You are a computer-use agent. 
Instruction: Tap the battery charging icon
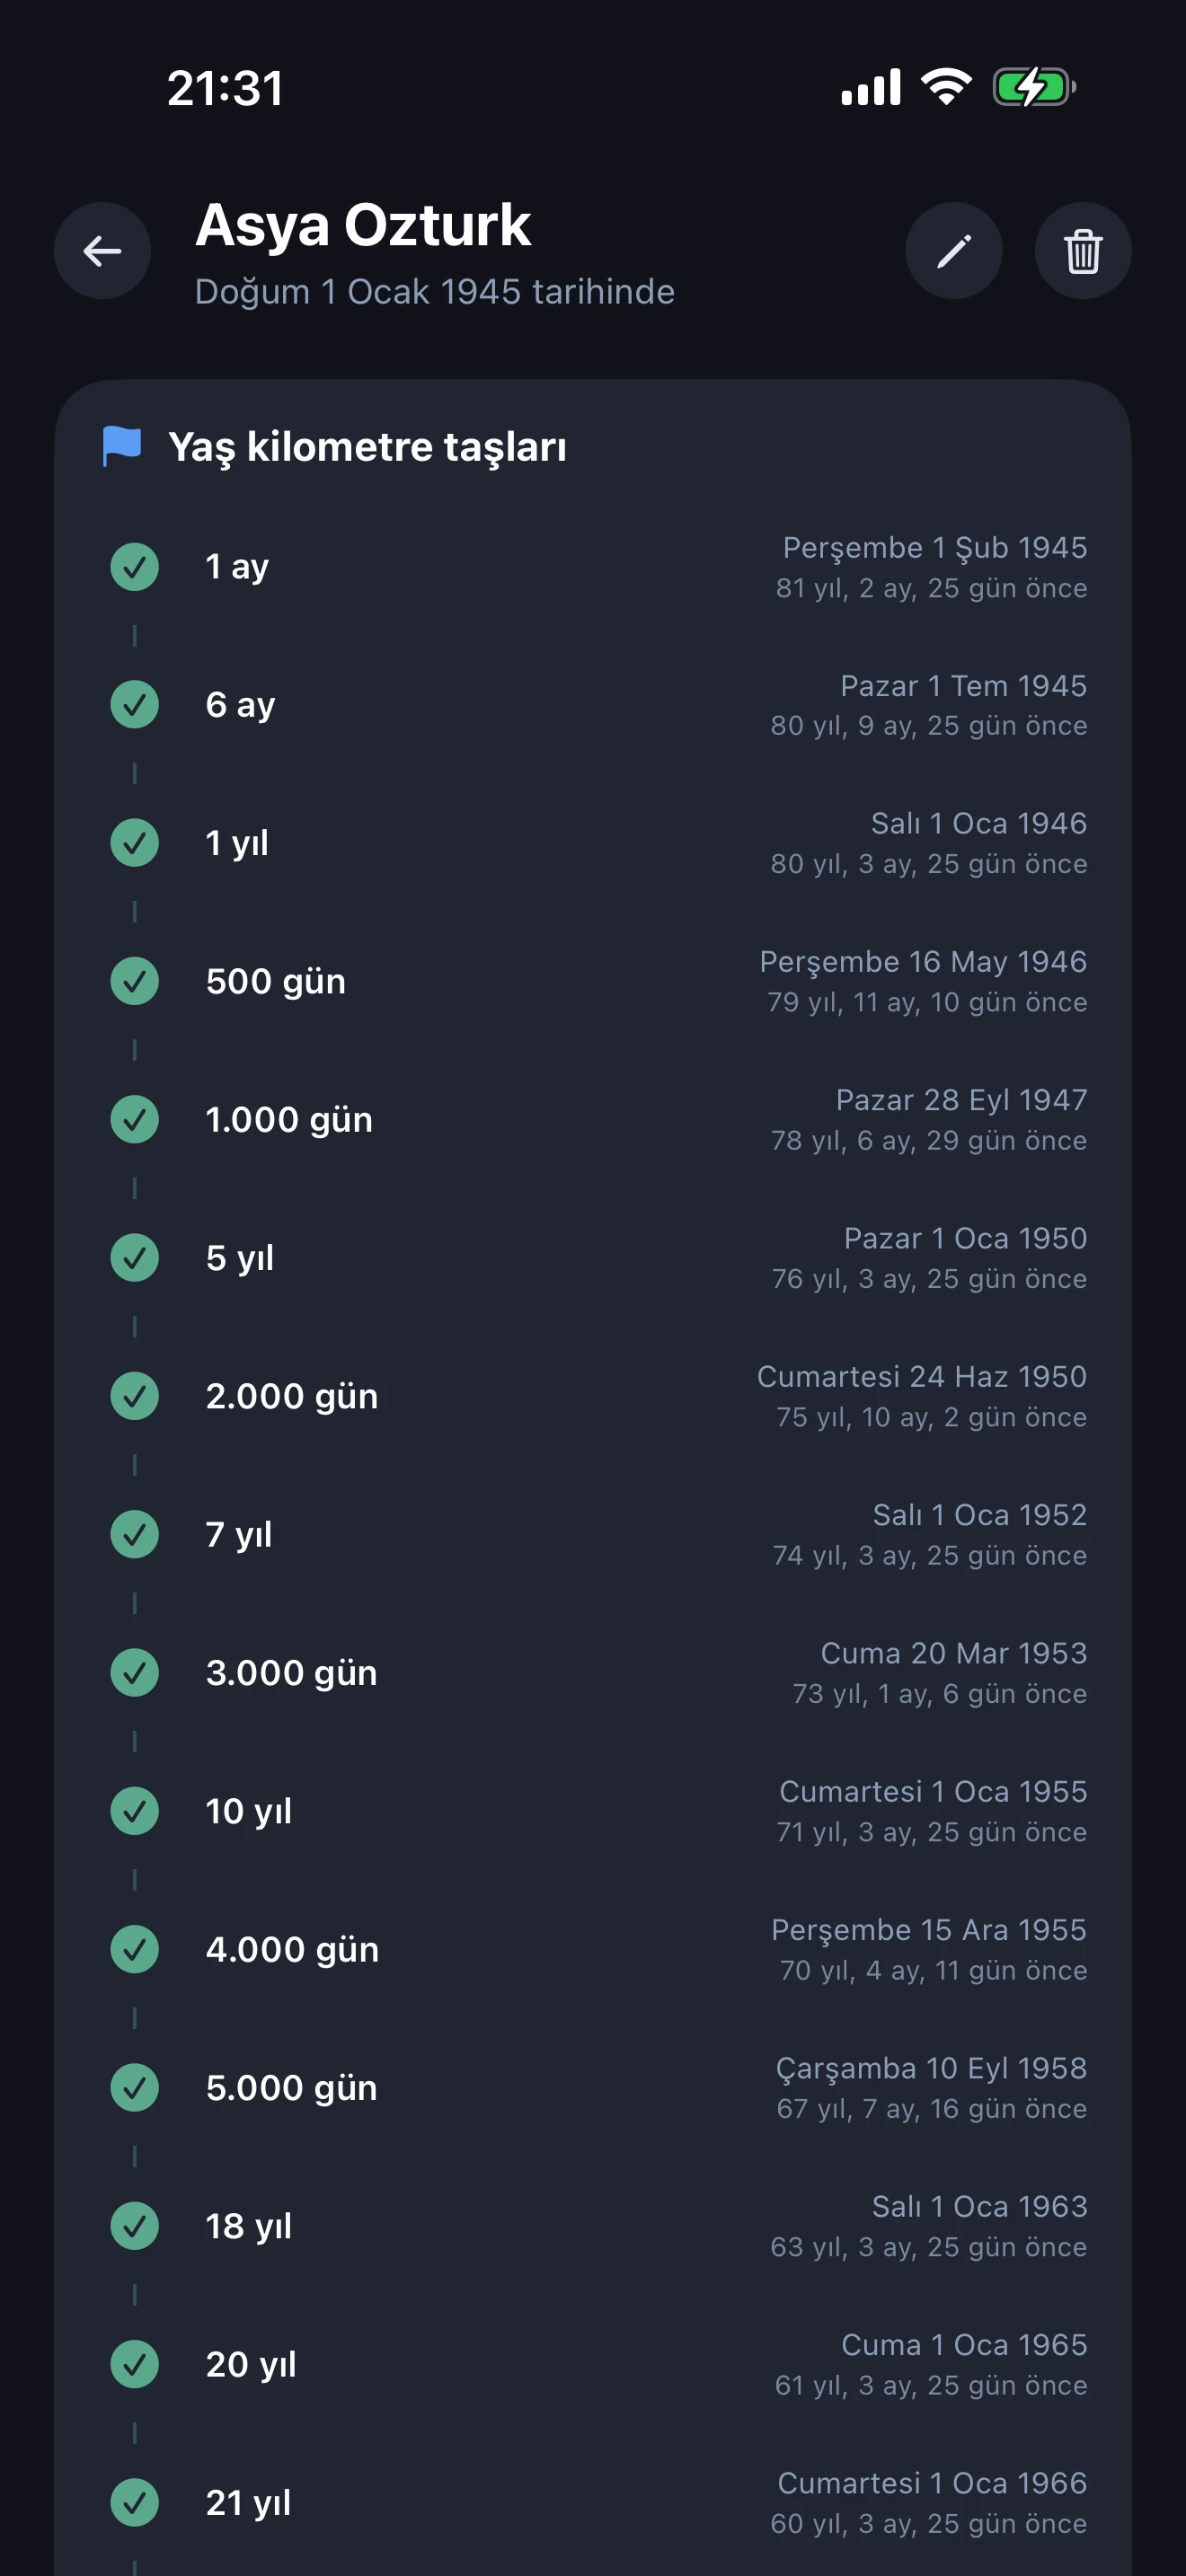point(1033,87)
